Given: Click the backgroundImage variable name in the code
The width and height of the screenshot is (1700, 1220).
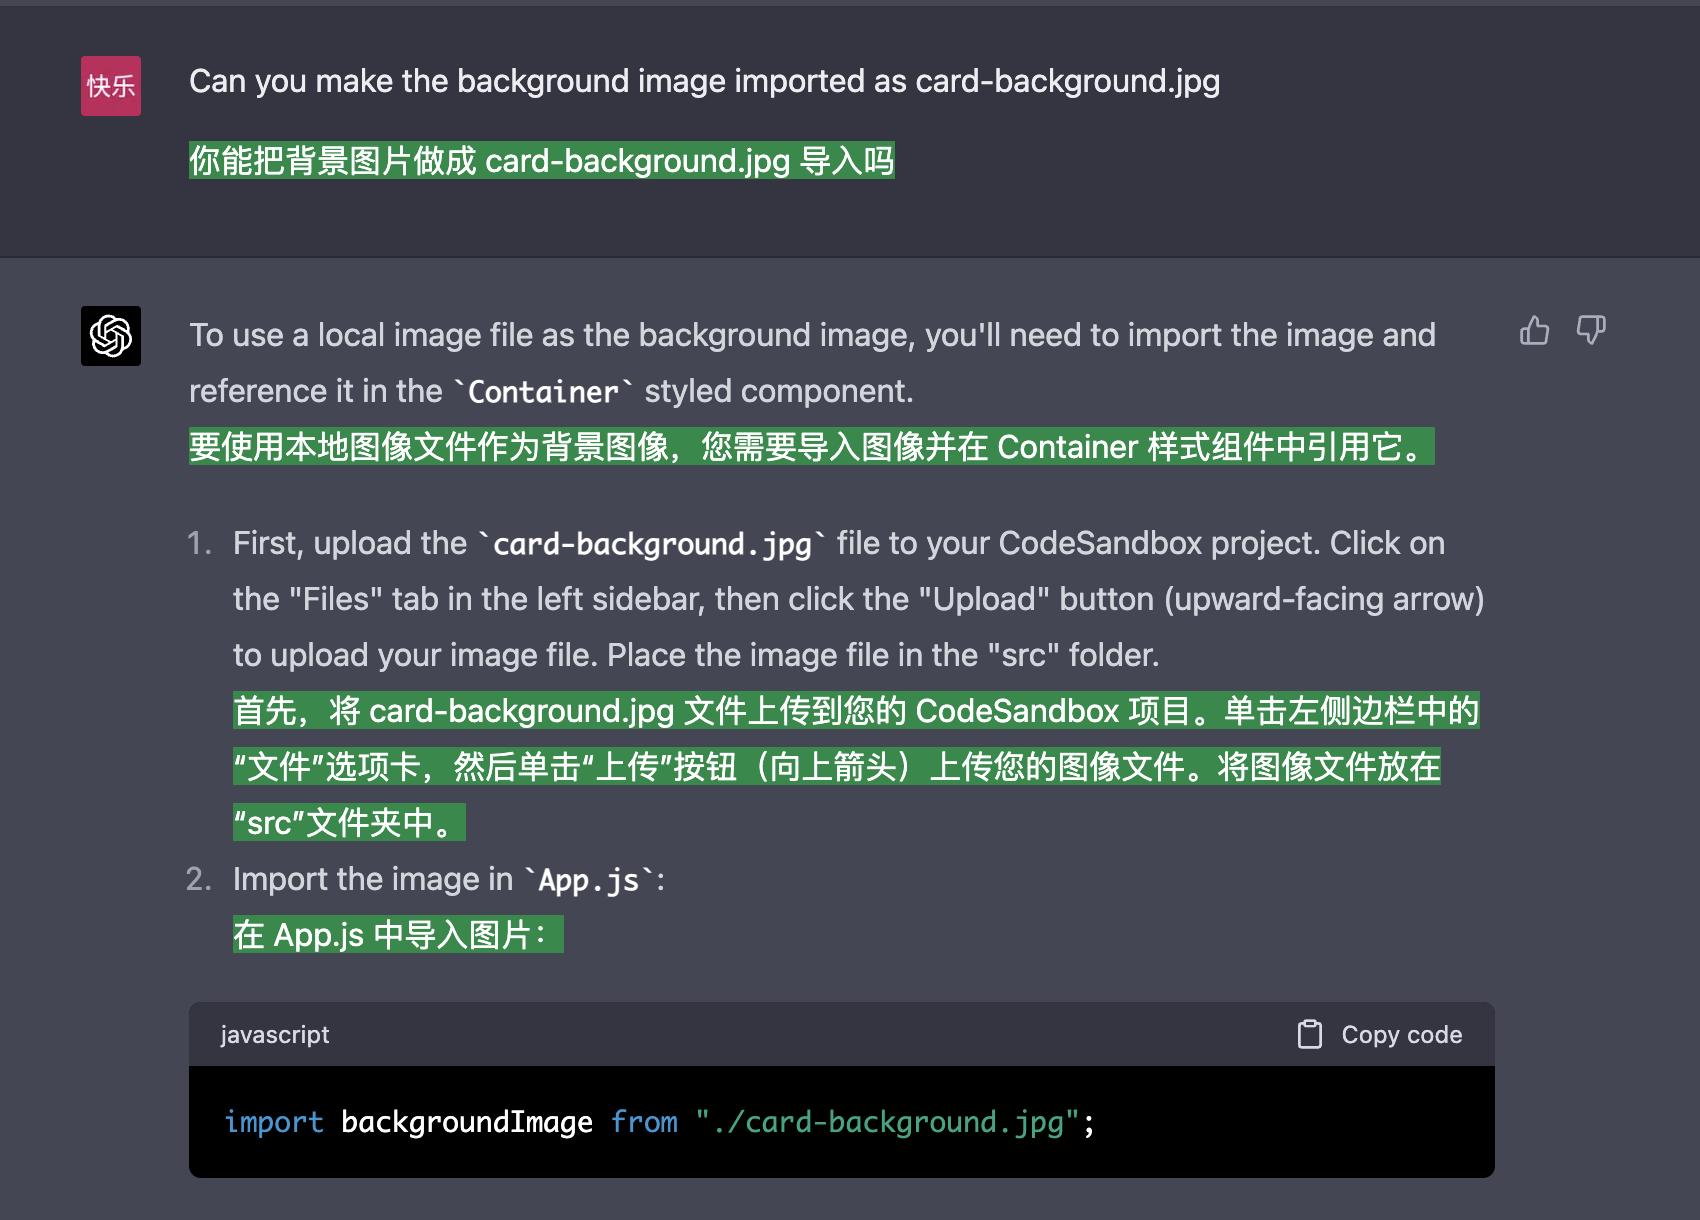Looking at the screenshot, I should pos(466,1122).
